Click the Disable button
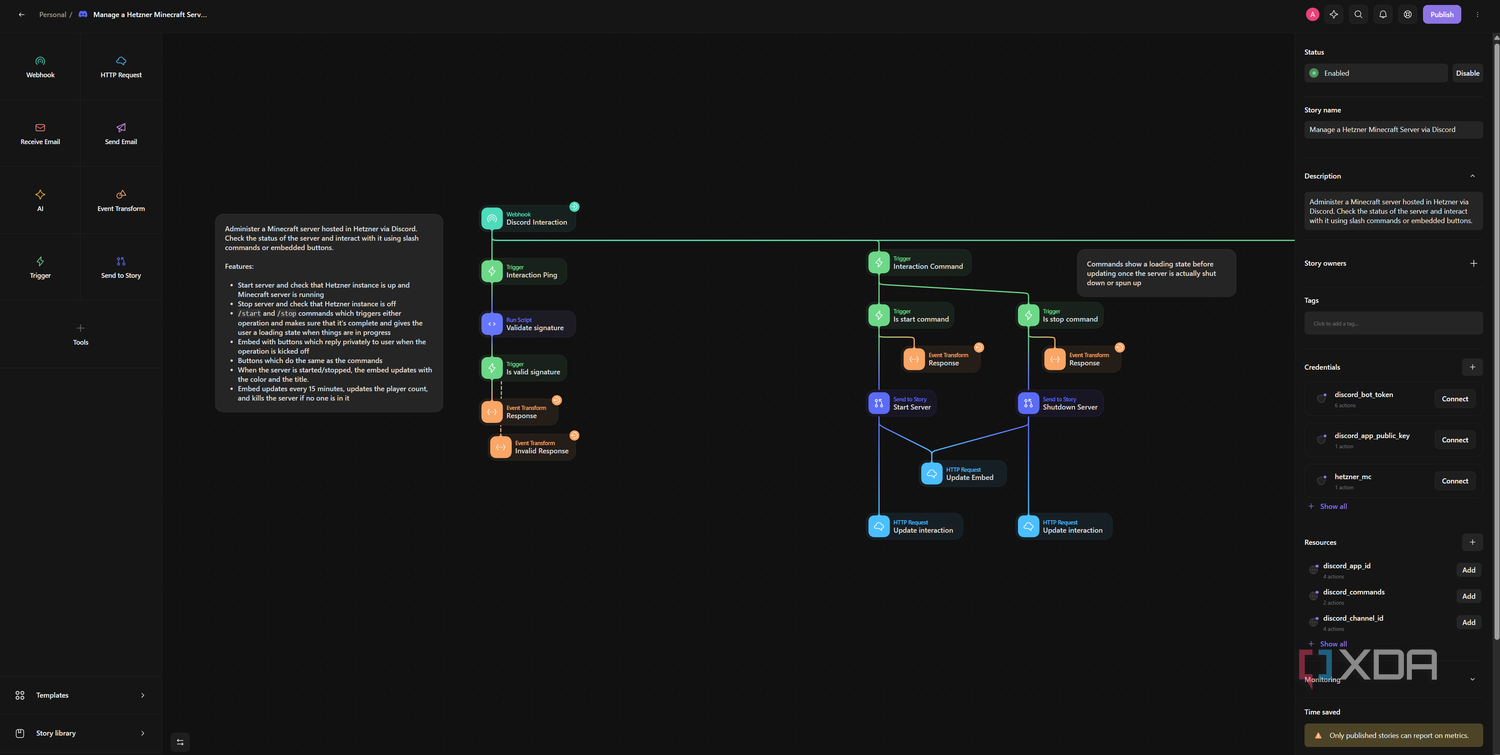 [1467, 73]
